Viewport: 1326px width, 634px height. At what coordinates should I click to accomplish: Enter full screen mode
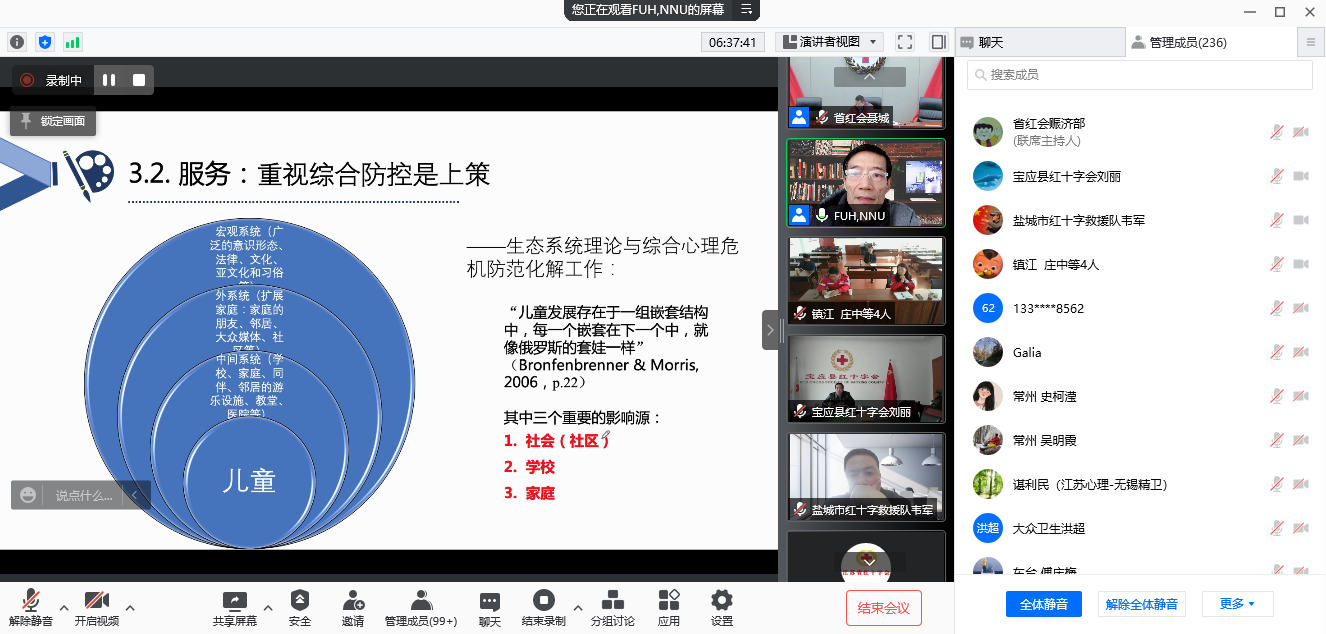[905, 42]
